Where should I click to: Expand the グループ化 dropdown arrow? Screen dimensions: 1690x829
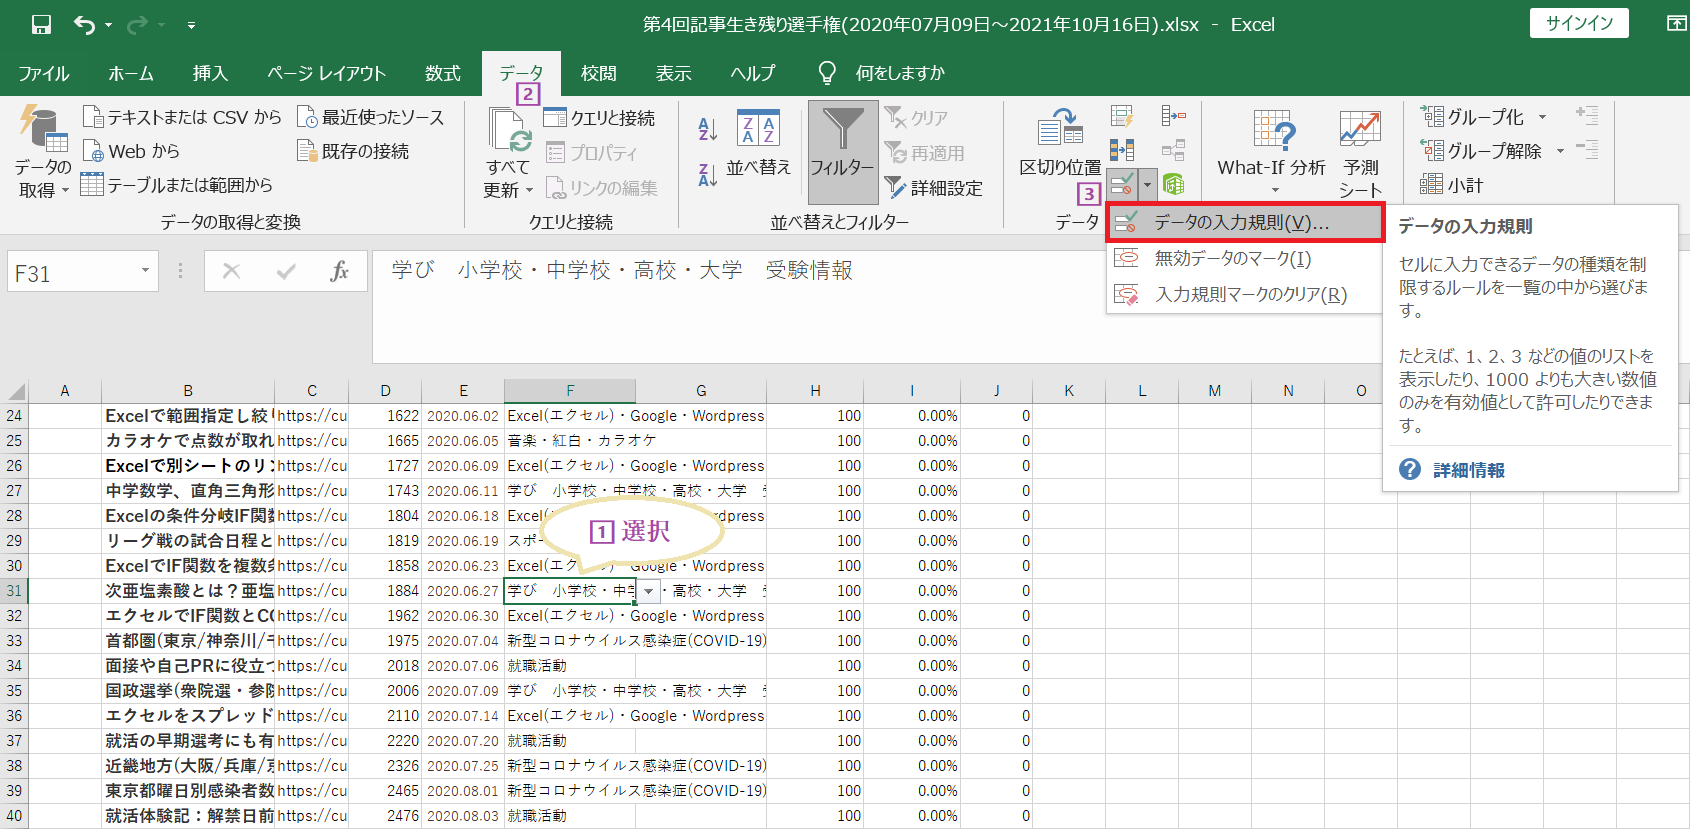pos(1542,118)
